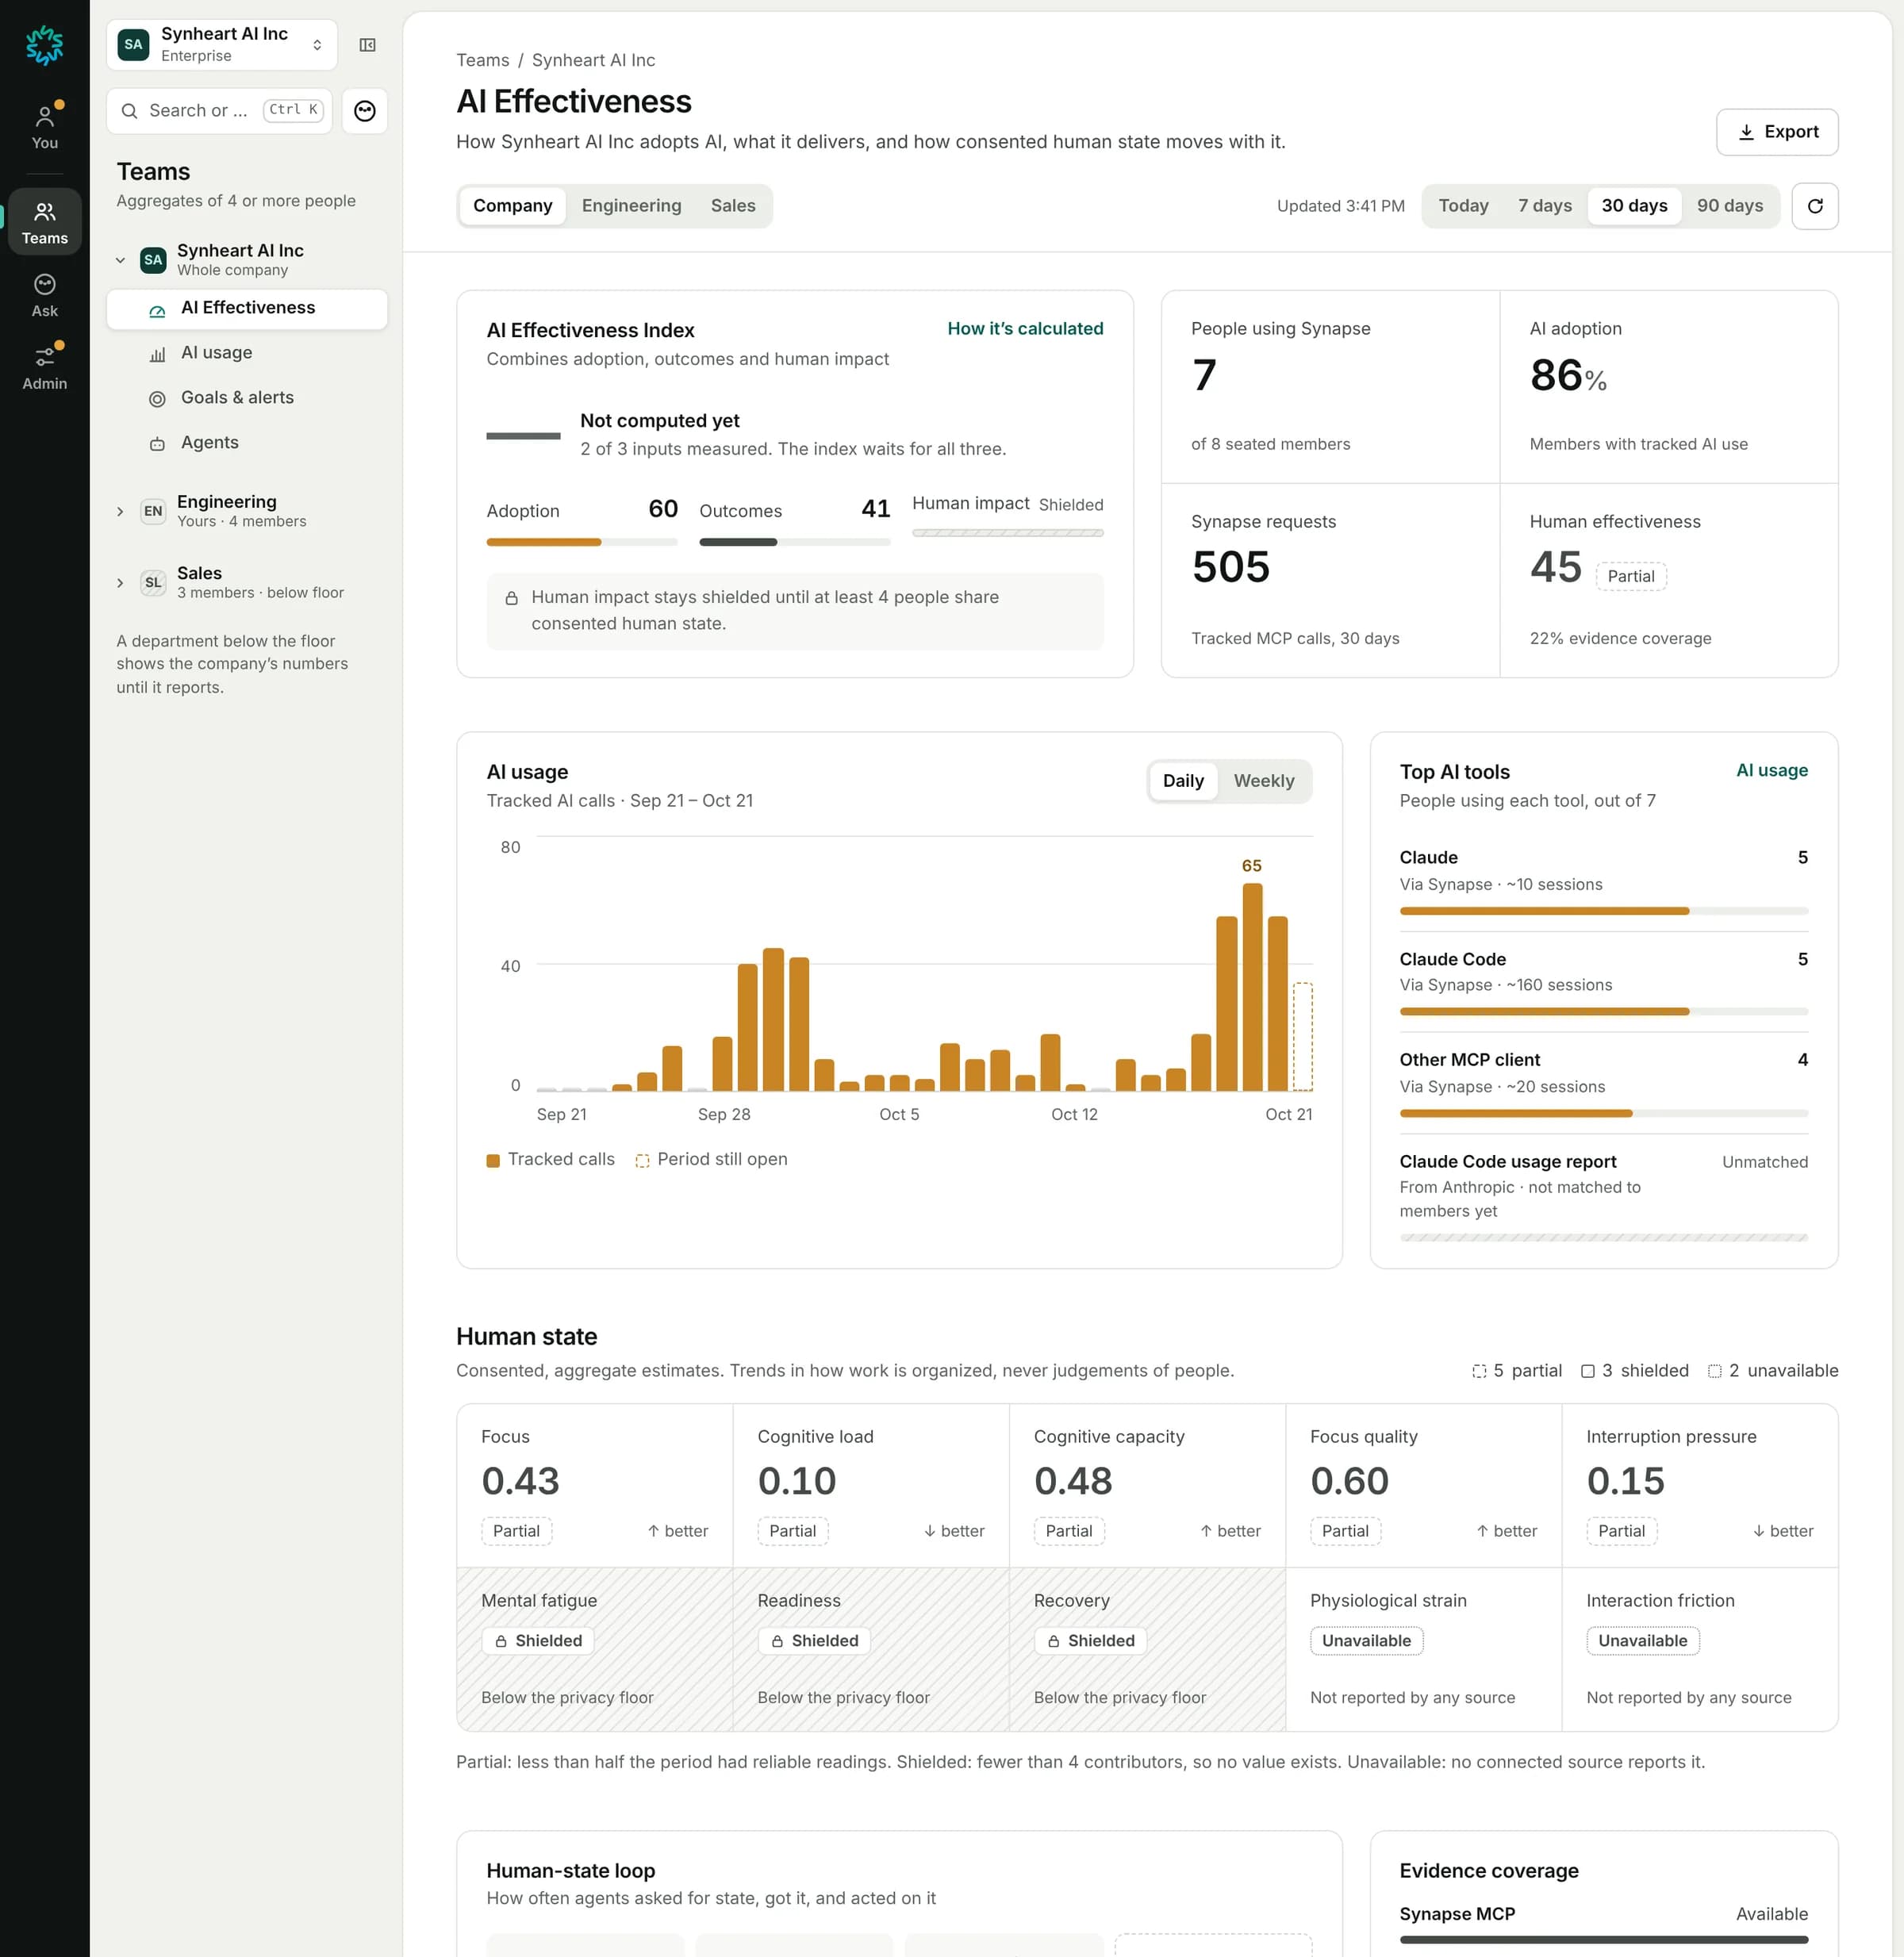Expand the Sales team chevron
The image size is (1904, 1957).
coord(120,582)
